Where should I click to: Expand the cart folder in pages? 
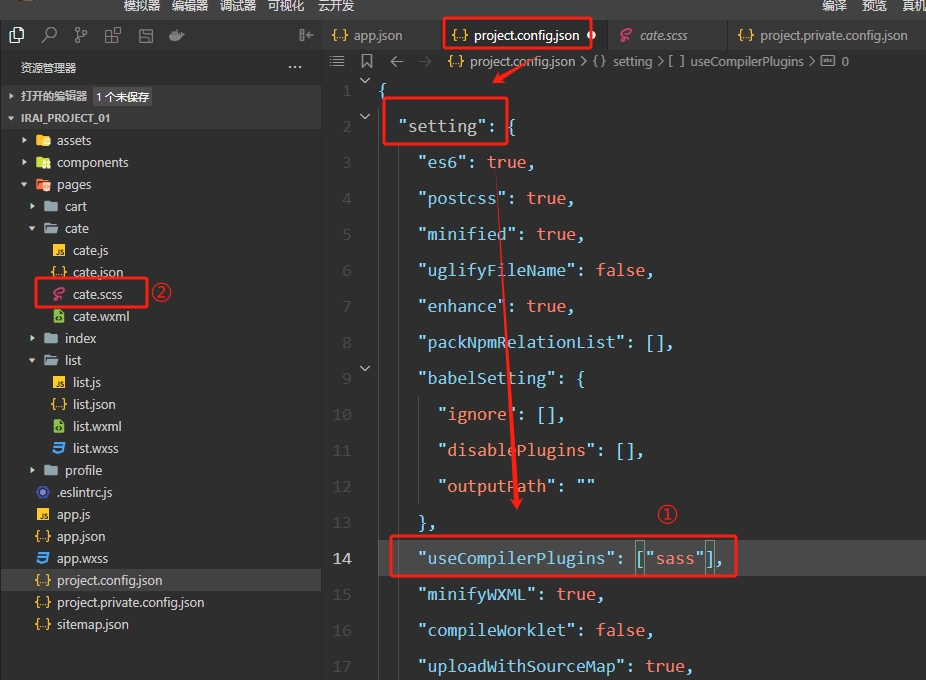(75, 207)
